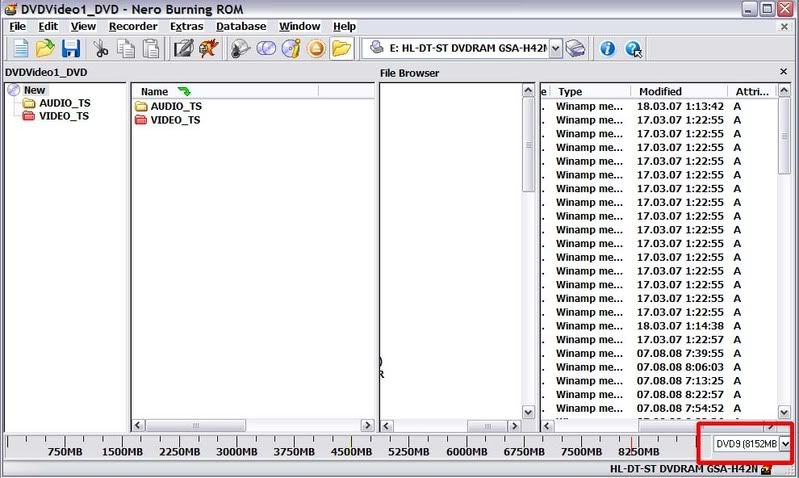Start burning with the flame Burn icon
Viewport: 799px width, 478px height.
coord(208,49)
